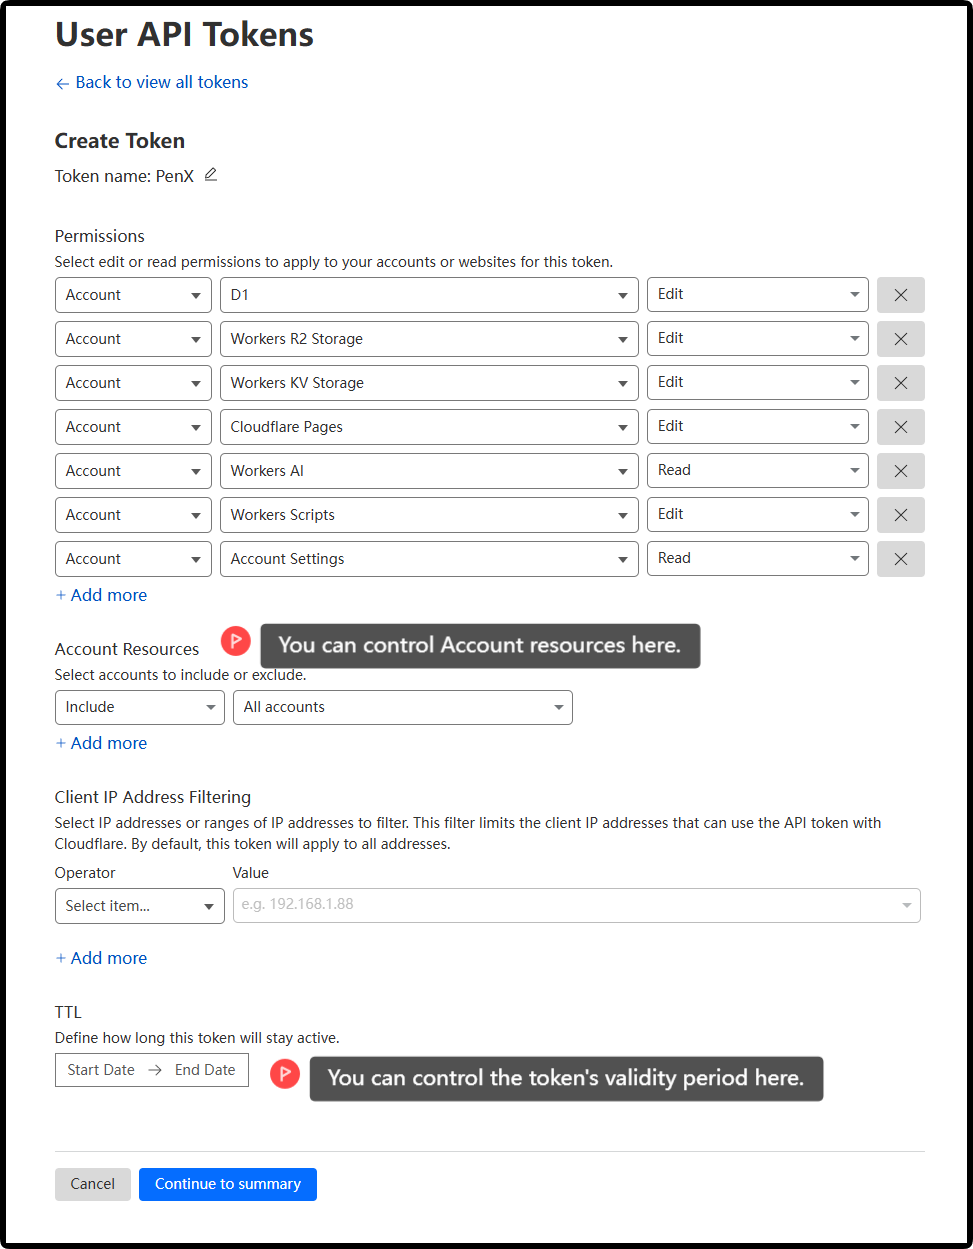
Task: Open the IP filter Operator dropdown
Action: coord(139,906)
